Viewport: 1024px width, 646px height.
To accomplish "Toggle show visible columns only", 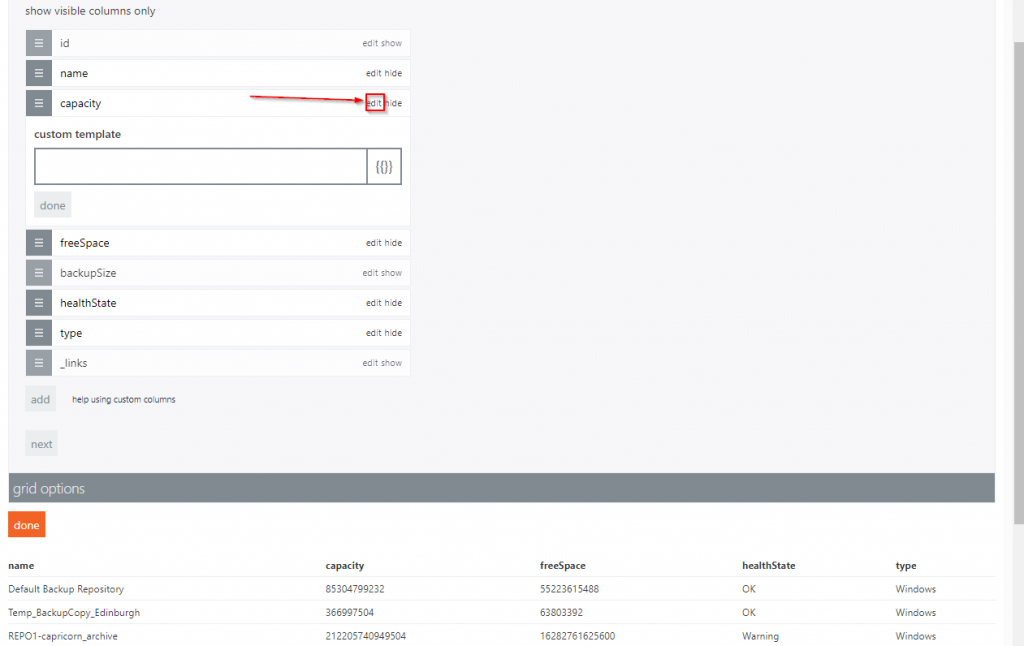I will pos(90,11).
